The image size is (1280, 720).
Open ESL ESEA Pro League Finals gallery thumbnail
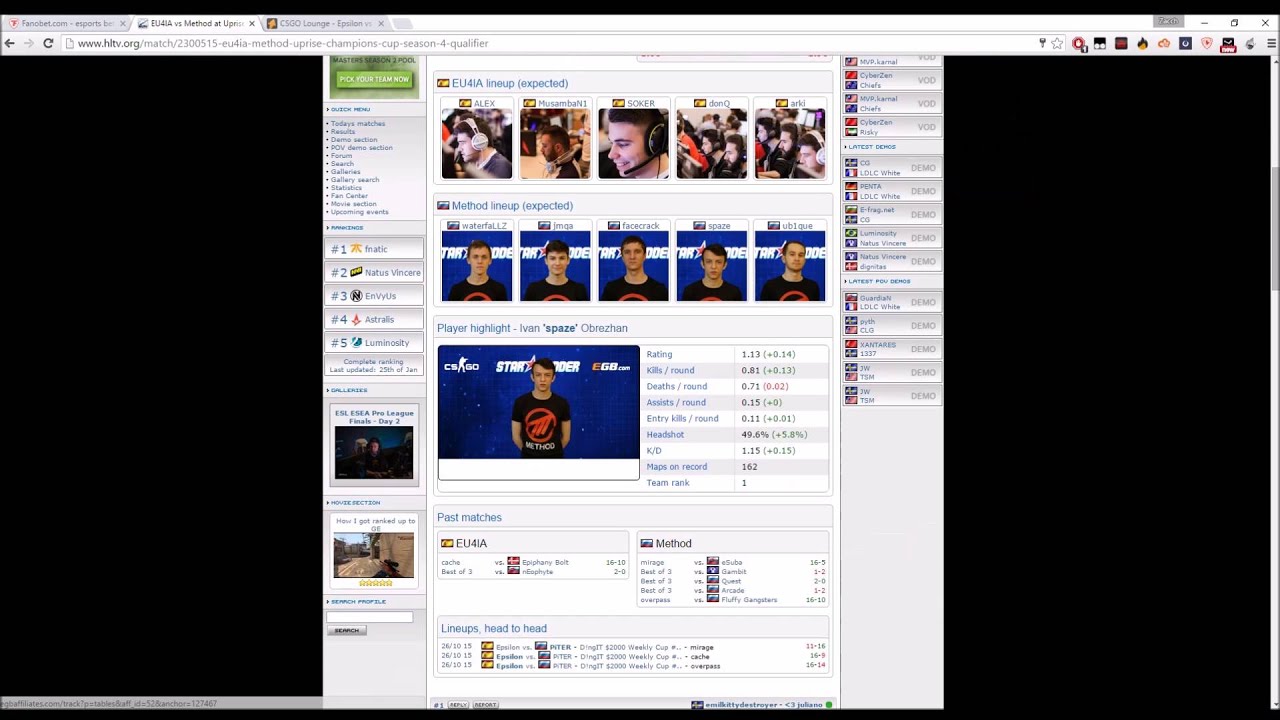tap(374, 453)
